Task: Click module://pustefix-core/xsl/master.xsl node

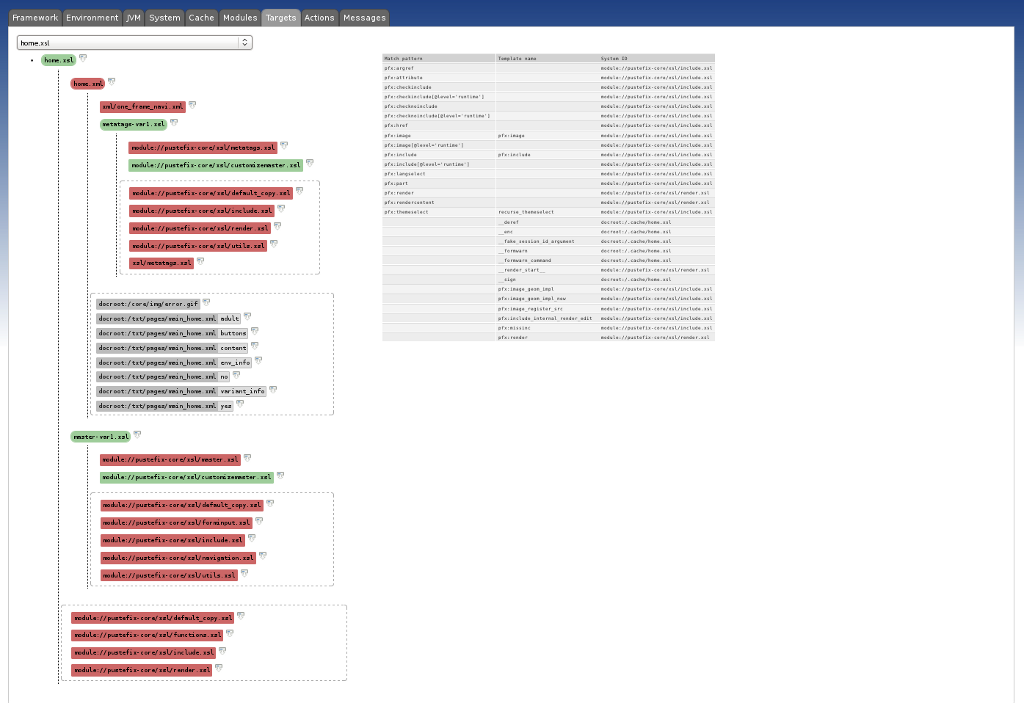Action: pos(170,460)
